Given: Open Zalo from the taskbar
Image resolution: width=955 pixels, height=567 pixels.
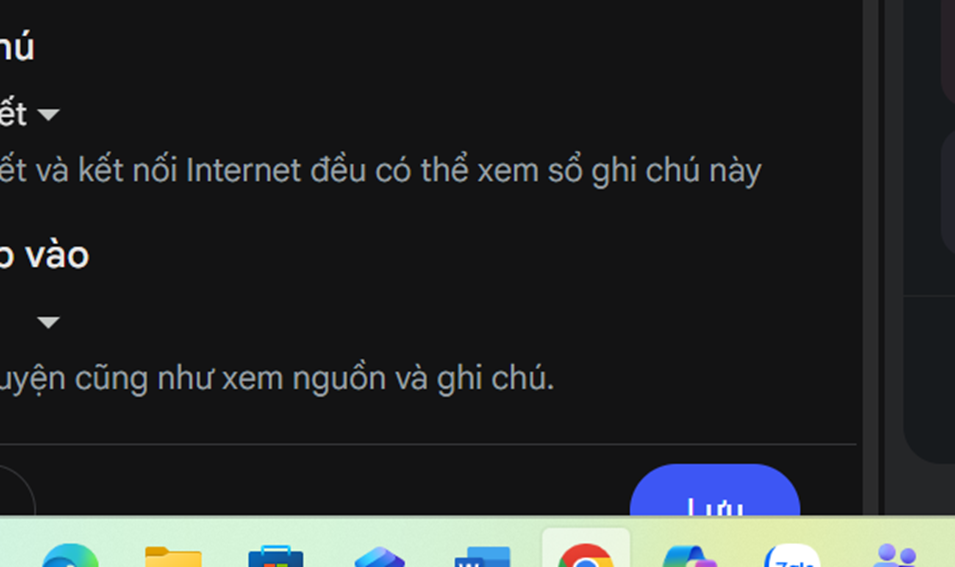Looking at the screenshot, I should [x=792, y=555].
